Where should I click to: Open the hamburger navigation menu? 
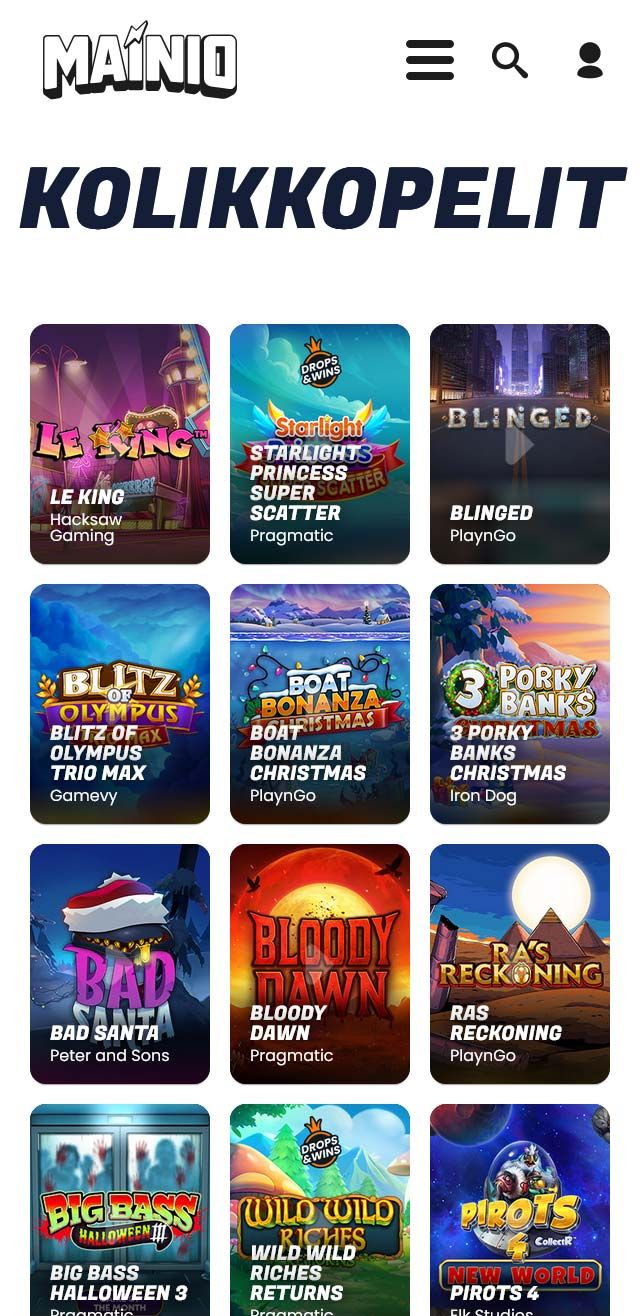coord(430,60)
